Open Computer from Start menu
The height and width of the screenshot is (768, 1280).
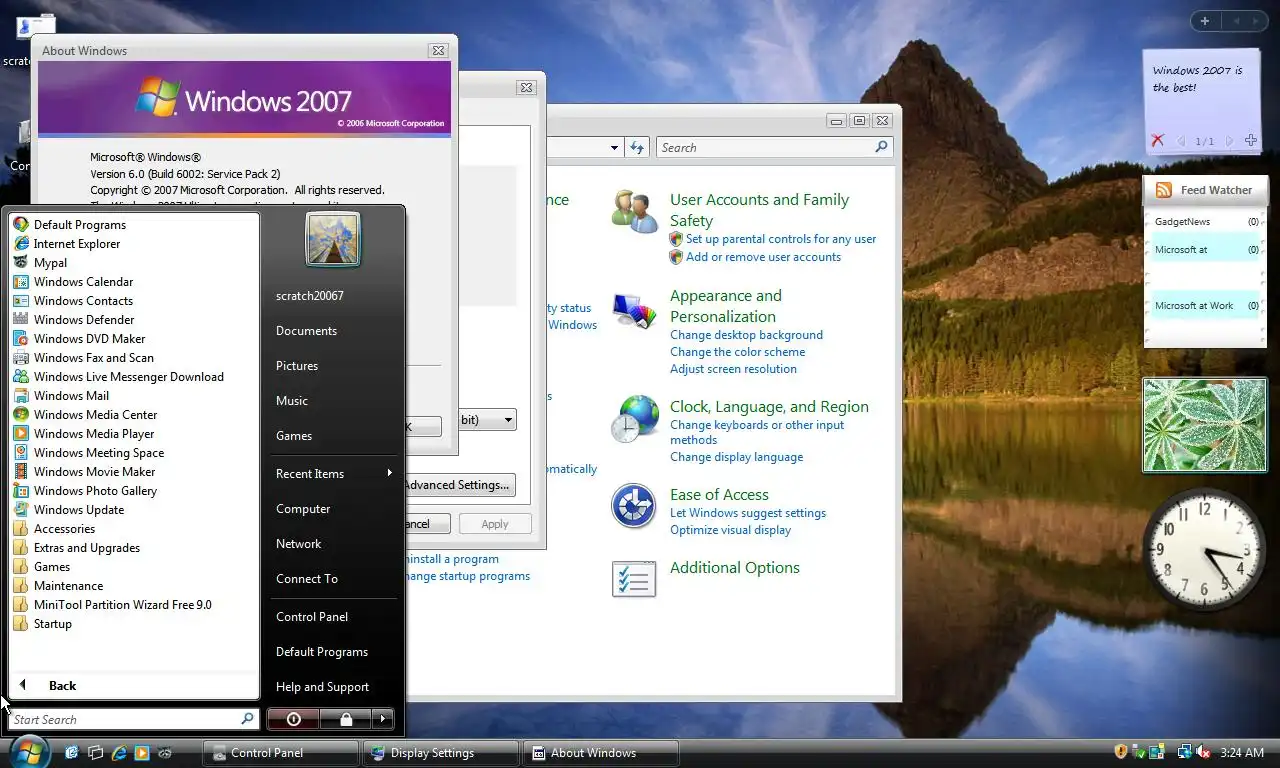[303, 509]
